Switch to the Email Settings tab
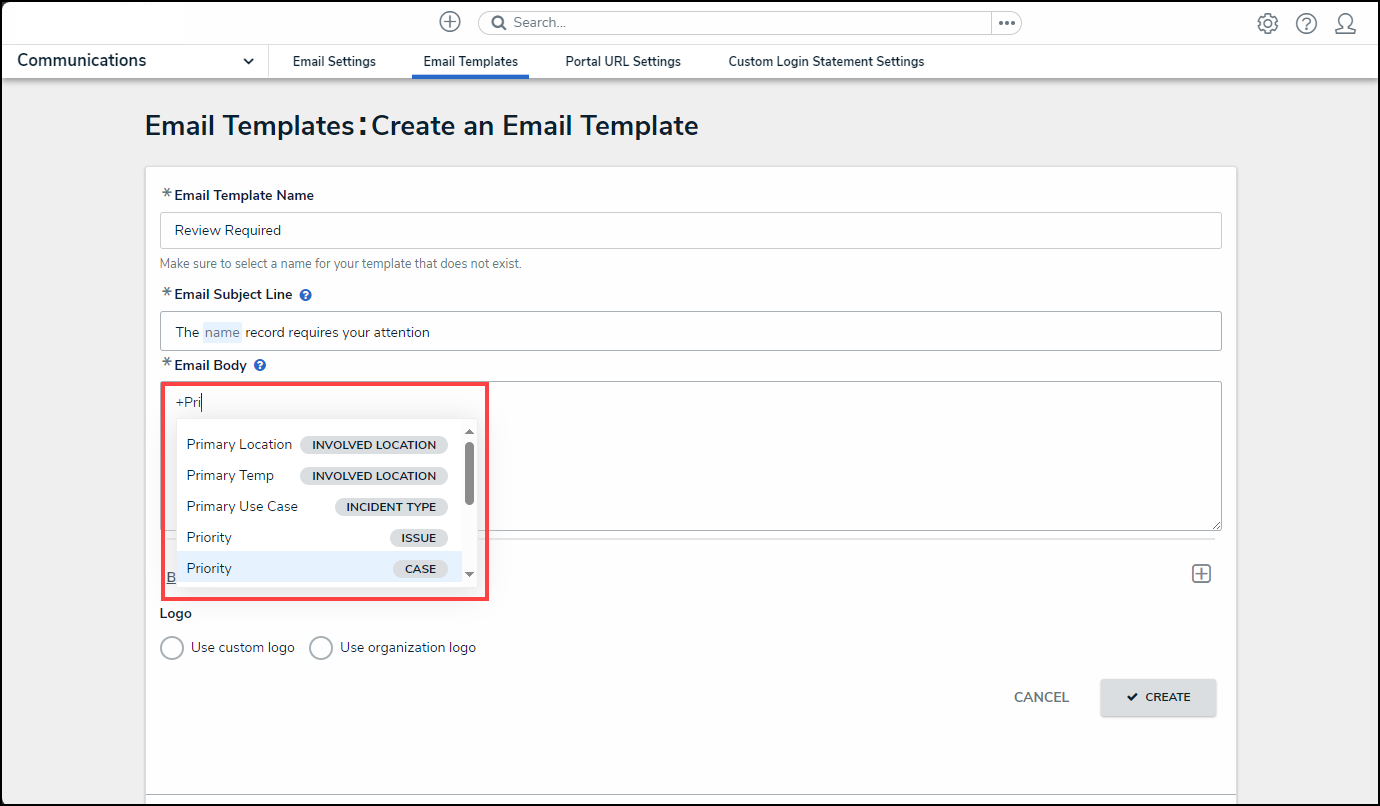The width and height of the screenshot is (1380, 806). [334, 61]
